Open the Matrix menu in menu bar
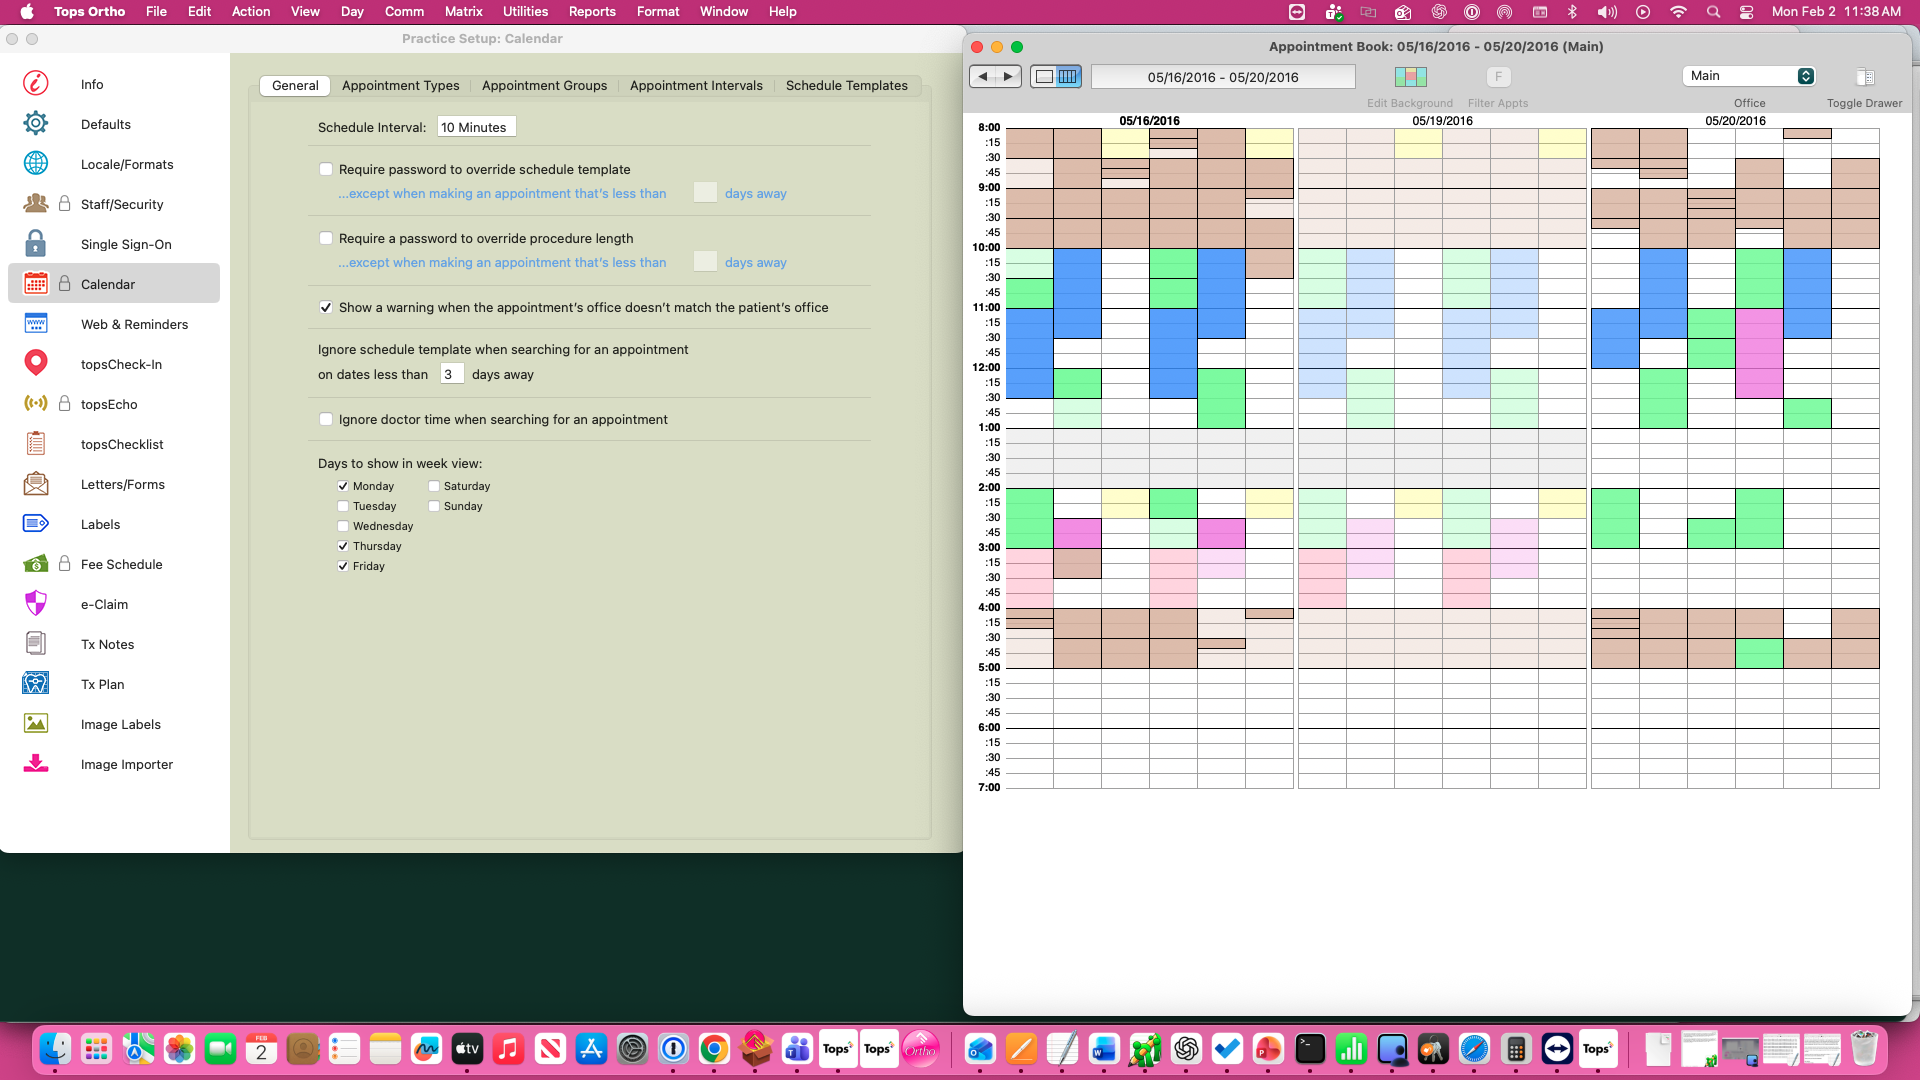This screenshot has height=1080, width=1920. (463, 12)
